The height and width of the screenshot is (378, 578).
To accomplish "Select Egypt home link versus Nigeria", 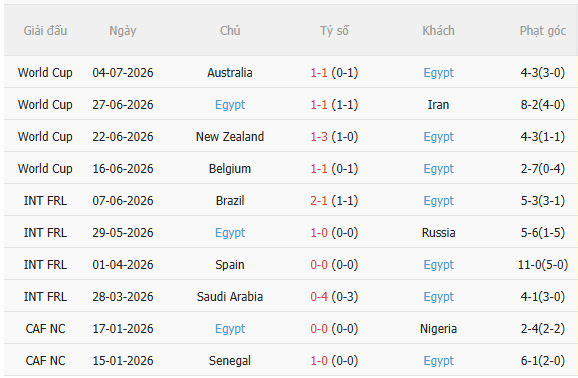I will (x=230, y=329).
